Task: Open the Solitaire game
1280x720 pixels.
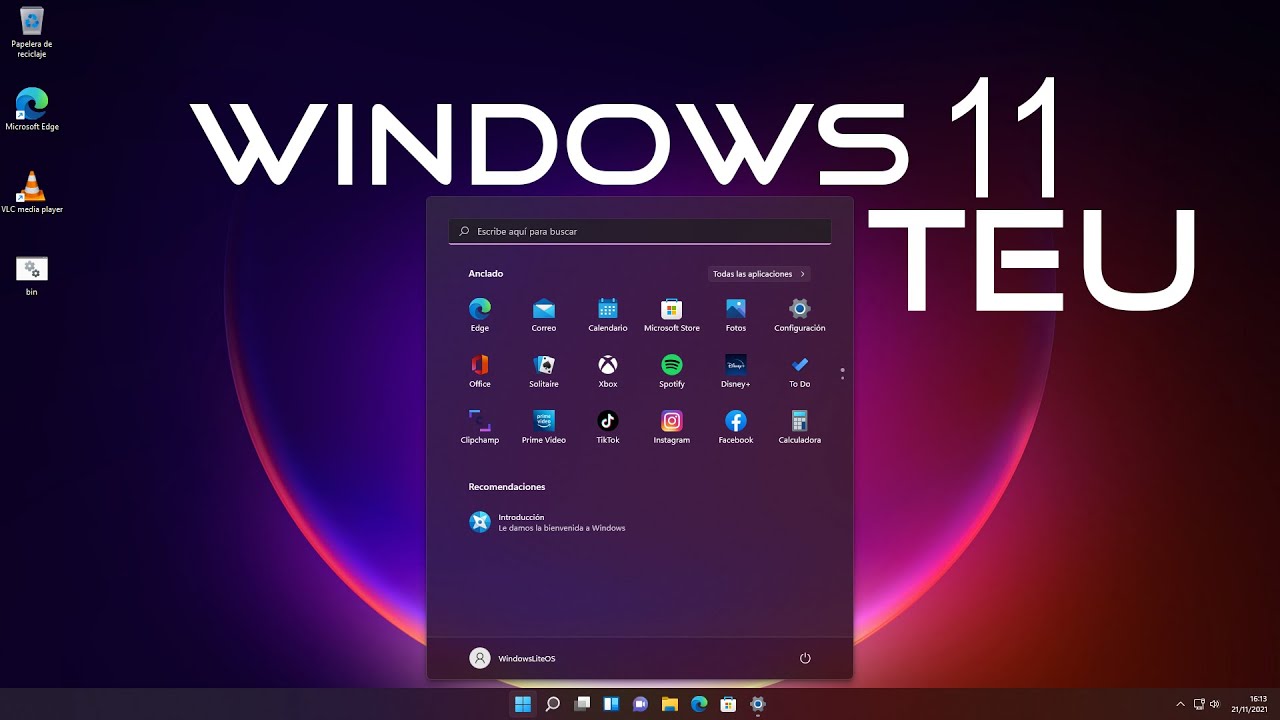Action: tap(544, 370)
